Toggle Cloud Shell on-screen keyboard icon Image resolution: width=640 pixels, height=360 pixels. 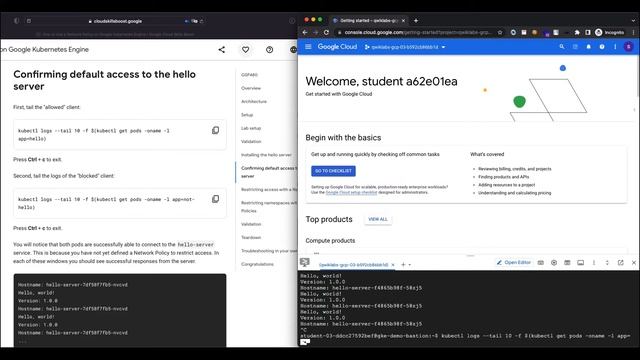tap(540, 263)
